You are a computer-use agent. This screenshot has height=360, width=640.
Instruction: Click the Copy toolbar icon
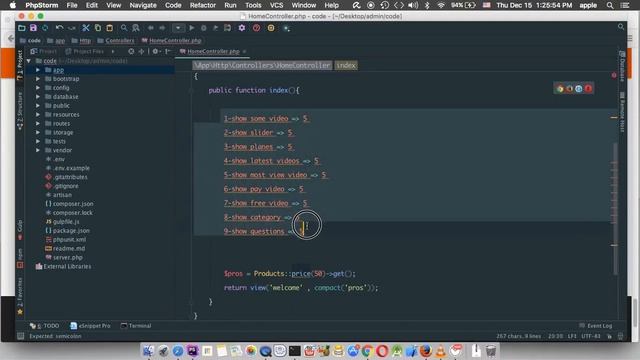click(98, 28)
